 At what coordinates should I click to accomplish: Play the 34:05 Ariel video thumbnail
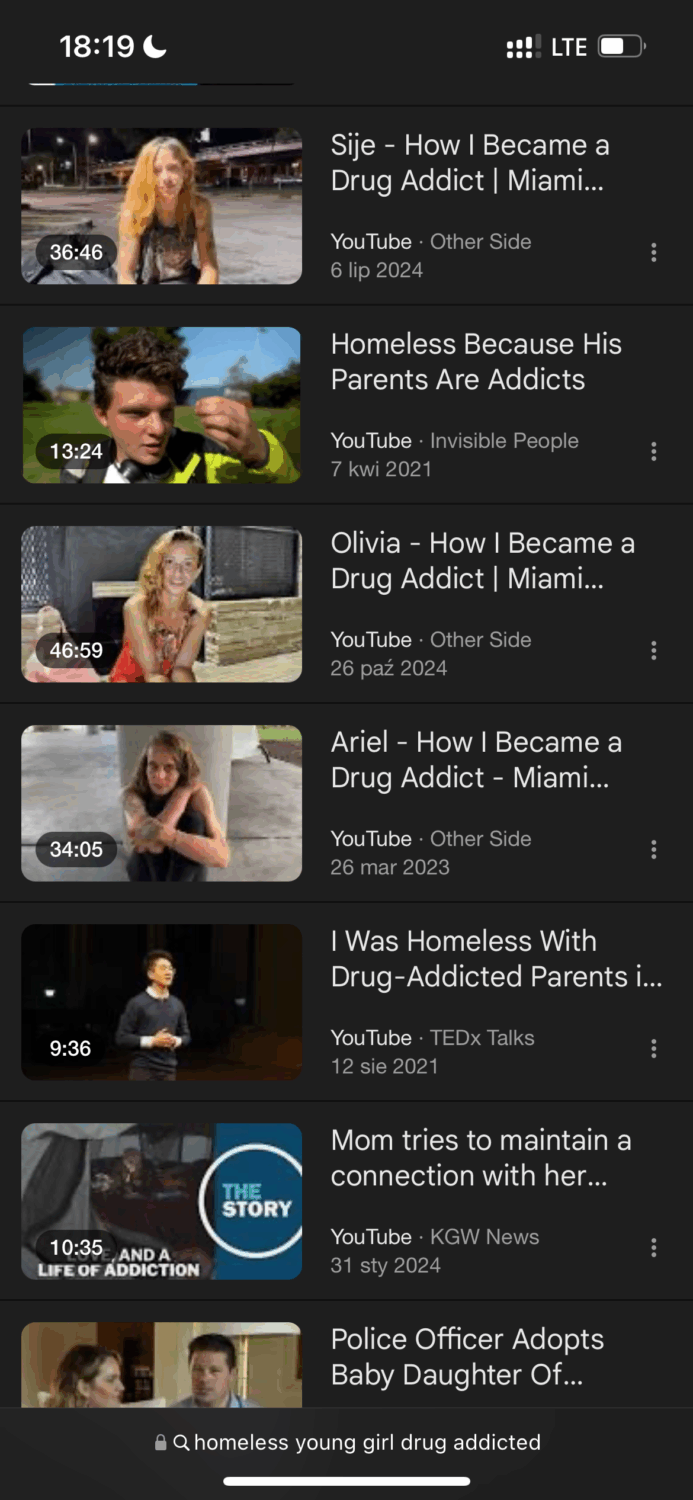pyautogui.click(x=162, y=803)
